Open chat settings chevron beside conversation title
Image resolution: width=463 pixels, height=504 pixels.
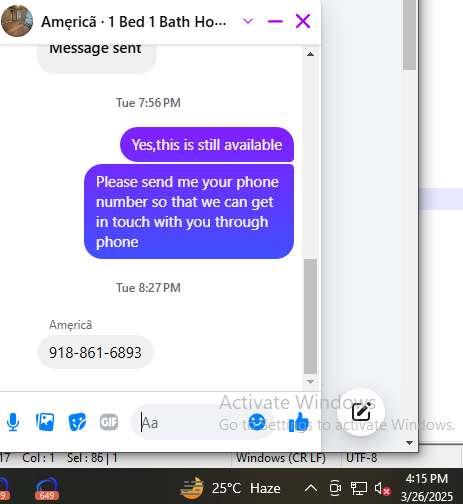coord(248,21)
